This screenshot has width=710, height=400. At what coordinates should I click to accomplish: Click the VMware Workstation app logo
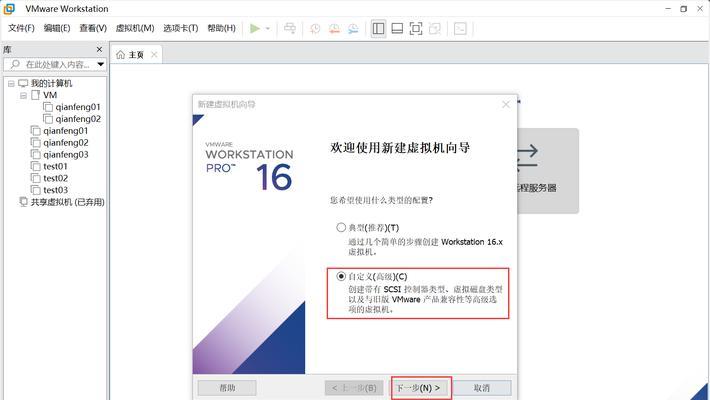click(x=9, y=9)
